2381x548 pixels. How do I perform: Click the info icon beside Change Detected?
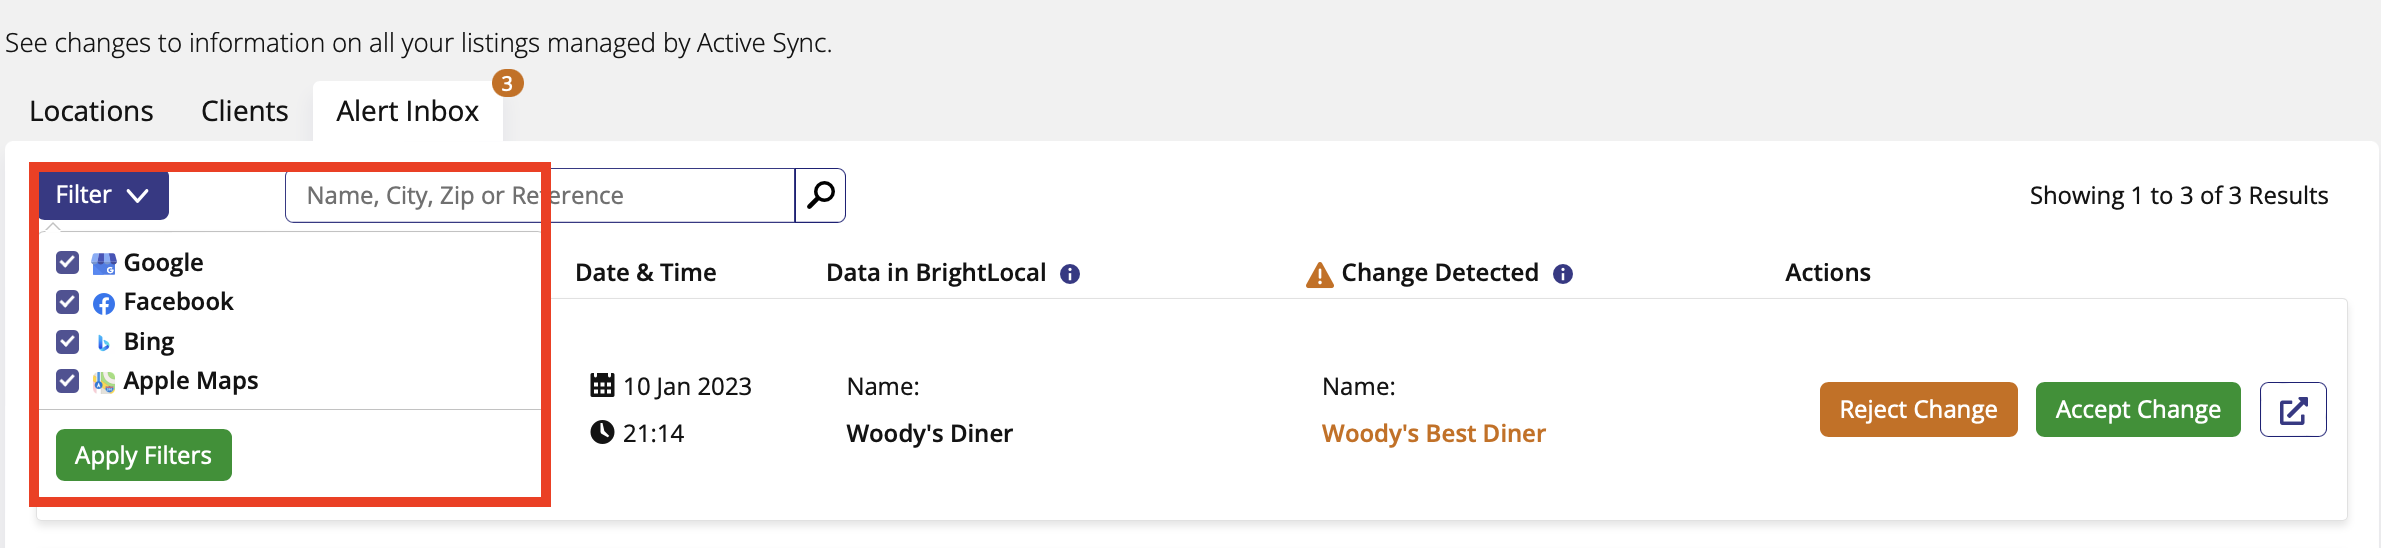(x=1563, y=274)
